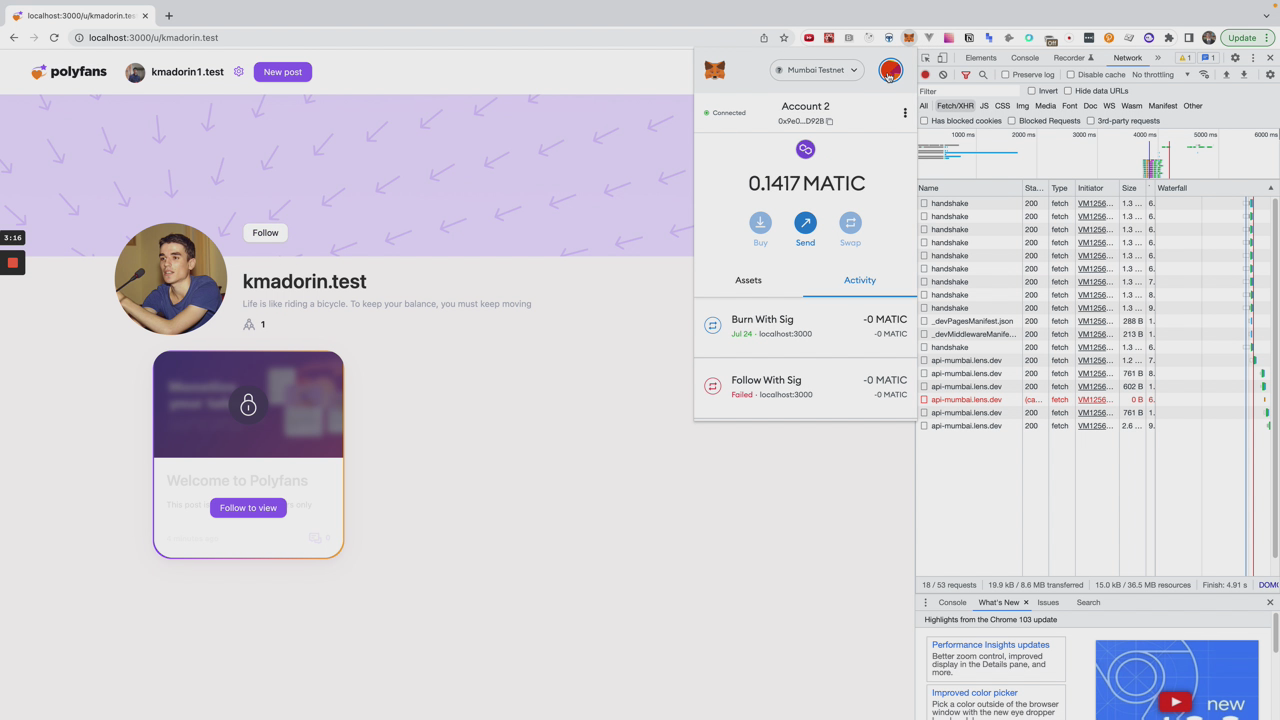The width and height of the screenshot is (1280, 720).
Task: Bookmark this page with star icon
Action: pos(784,38)
